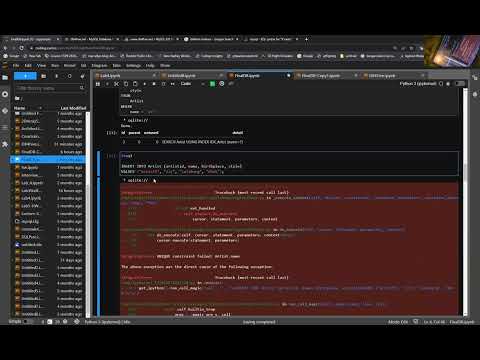The image size is (480, 360).
Task: Open the Run menu
Action: (x=55, y=66)
